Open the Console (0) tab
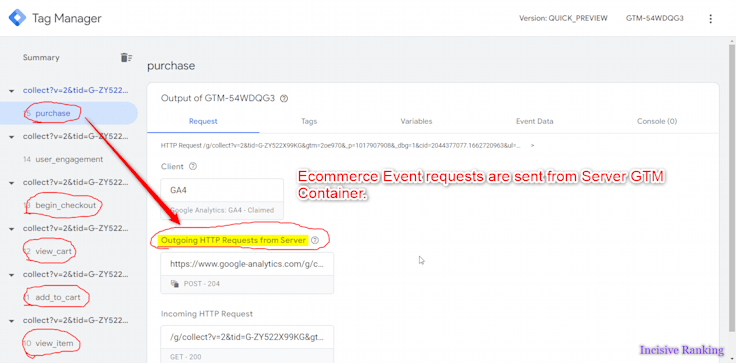Image resolution: width=736 pixels, height=363 pixels. coord(657,121)
